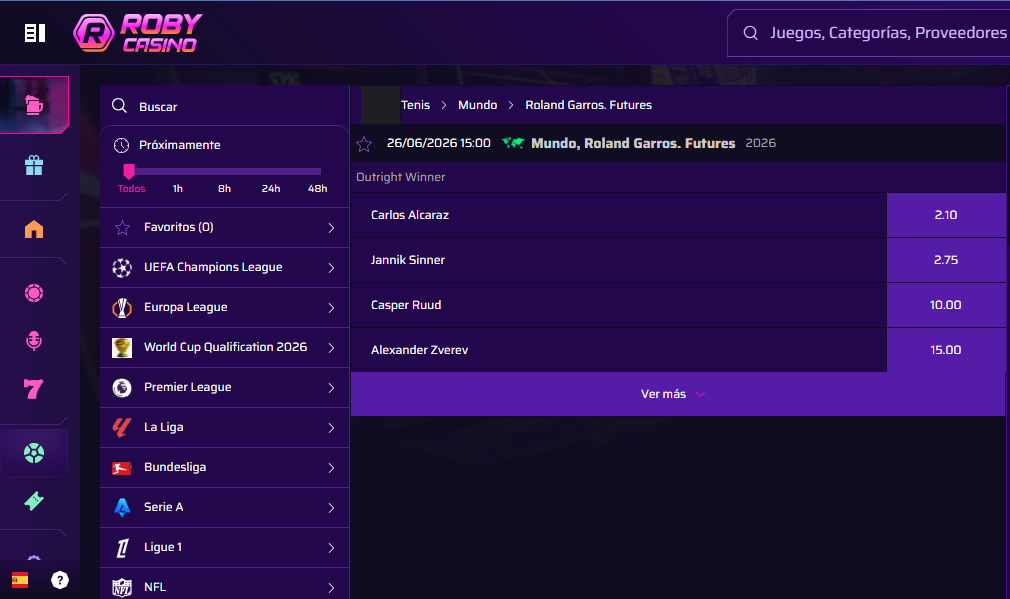Expand Favoritos (0) chevron
The width and height of the screenshot is (1010, 599).
pyautogui.click(x=331, y=228)
